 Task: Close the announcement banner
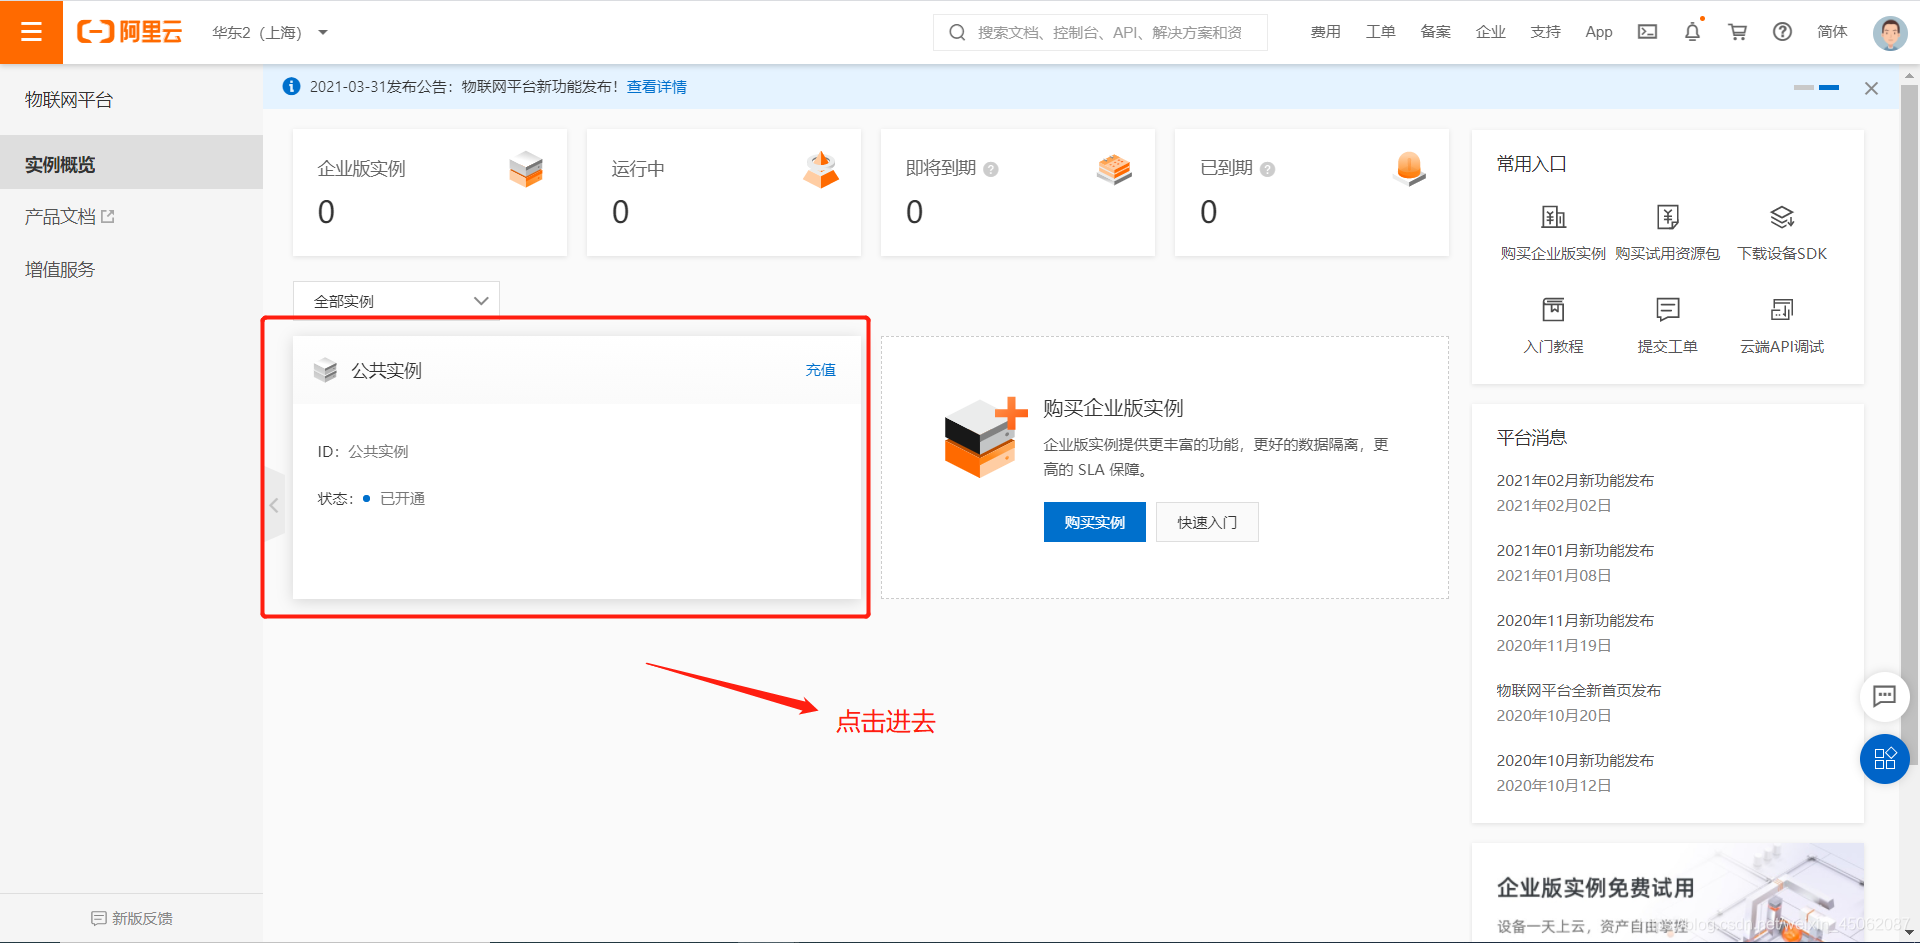point(1871,88)
